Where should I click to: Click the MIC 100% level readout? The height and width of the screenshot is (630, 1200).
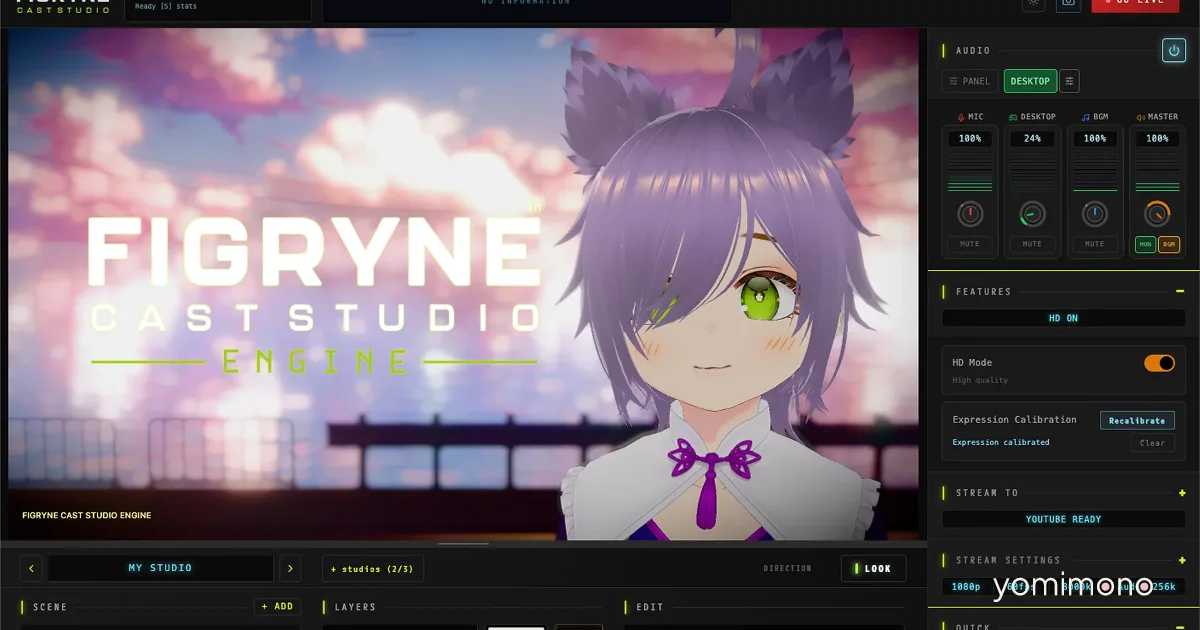coord(970,139)
